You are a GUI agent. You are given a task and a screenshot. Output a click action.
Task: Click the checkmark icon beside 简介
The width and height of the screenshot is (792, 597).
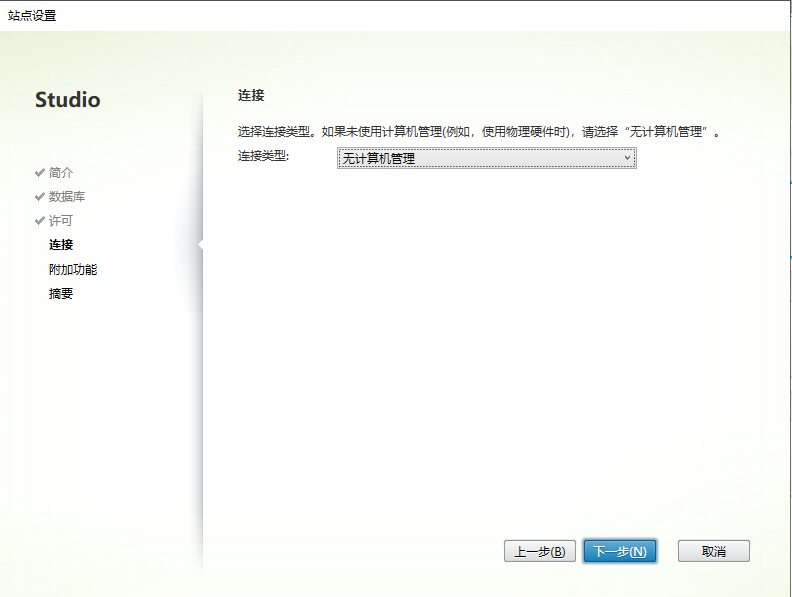pos(40,172)
